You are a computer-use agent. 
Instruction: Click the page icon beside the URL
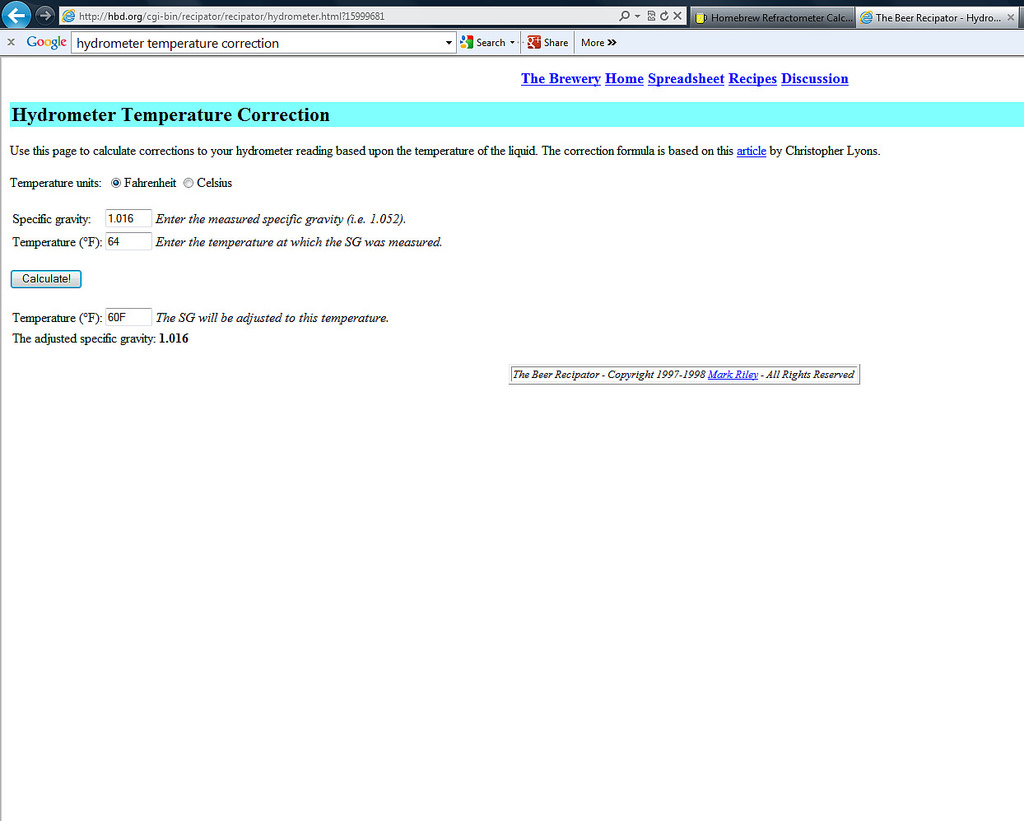69,16
